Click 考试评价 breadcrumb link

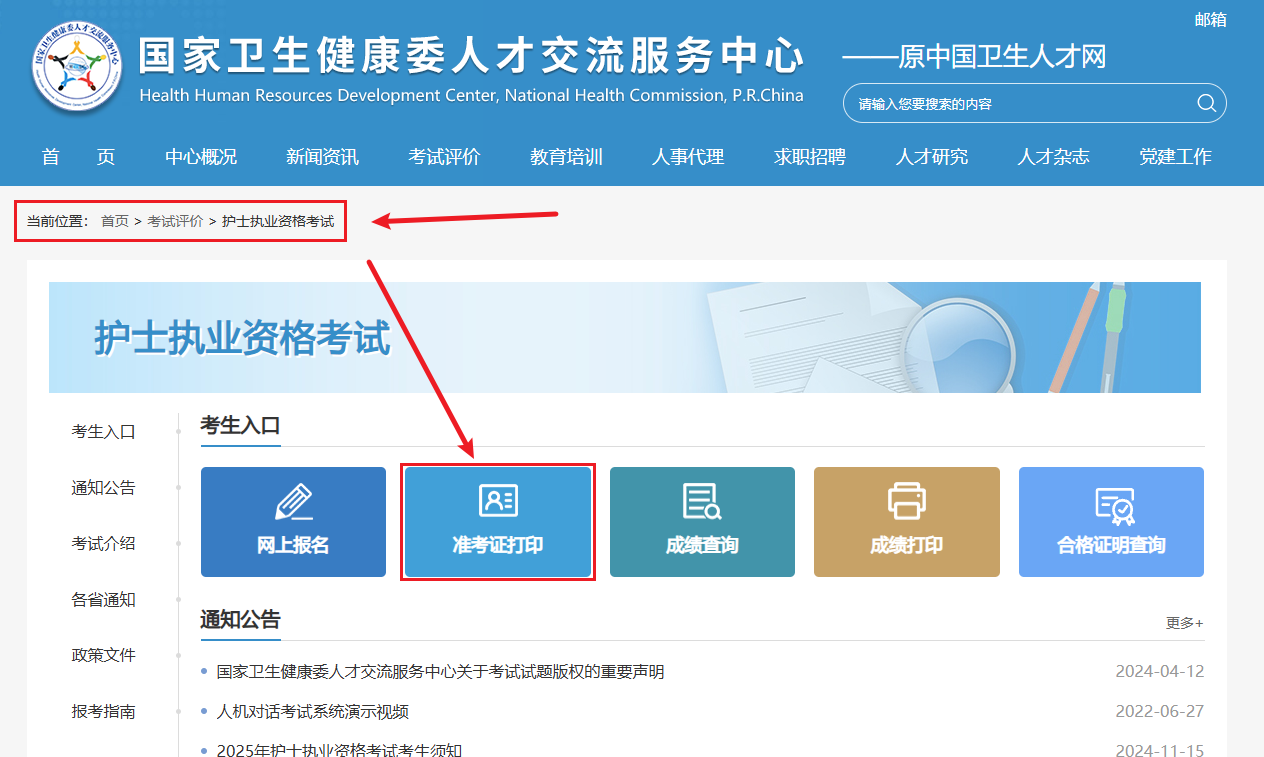point(175,221)
